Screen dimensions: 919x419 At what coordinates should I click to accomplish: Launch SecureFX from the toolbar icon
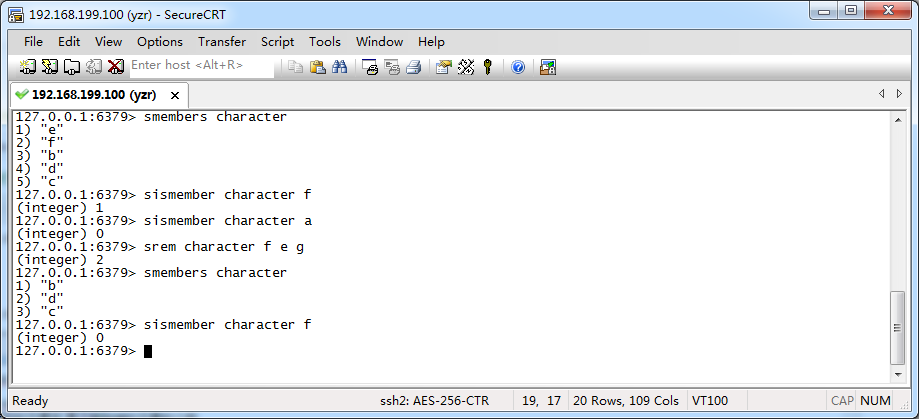coord(548,67)
